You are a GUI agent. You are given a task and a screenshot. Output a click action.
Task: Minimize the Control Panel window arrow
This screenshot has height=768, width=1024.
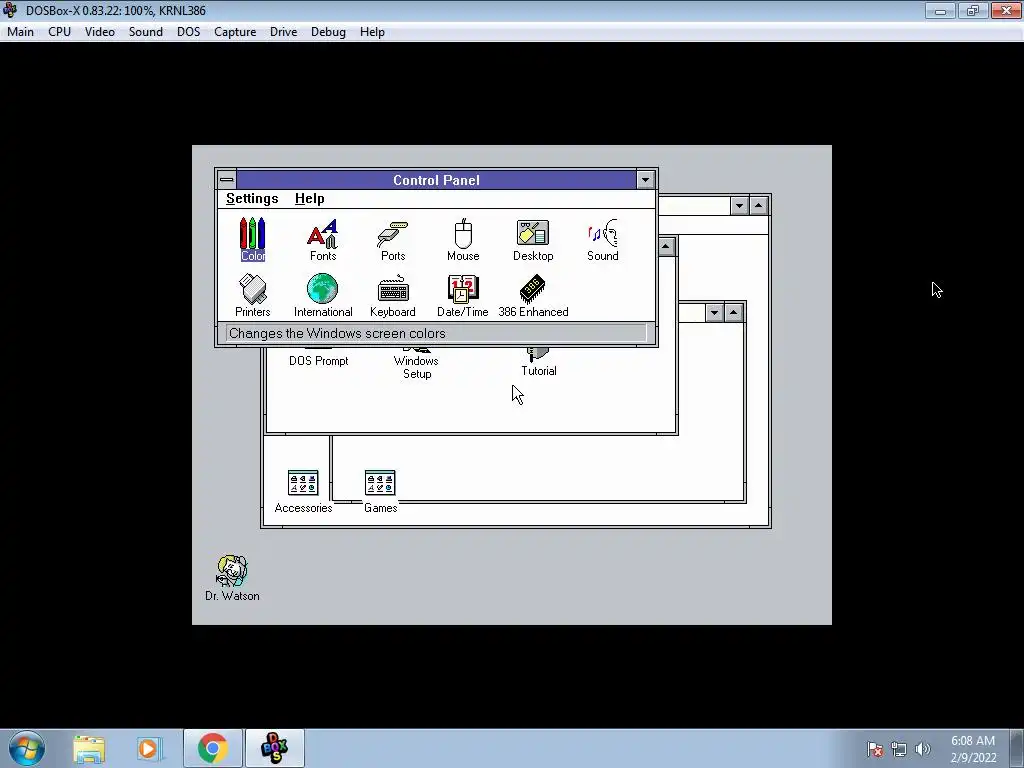click(x=645, y=180)
